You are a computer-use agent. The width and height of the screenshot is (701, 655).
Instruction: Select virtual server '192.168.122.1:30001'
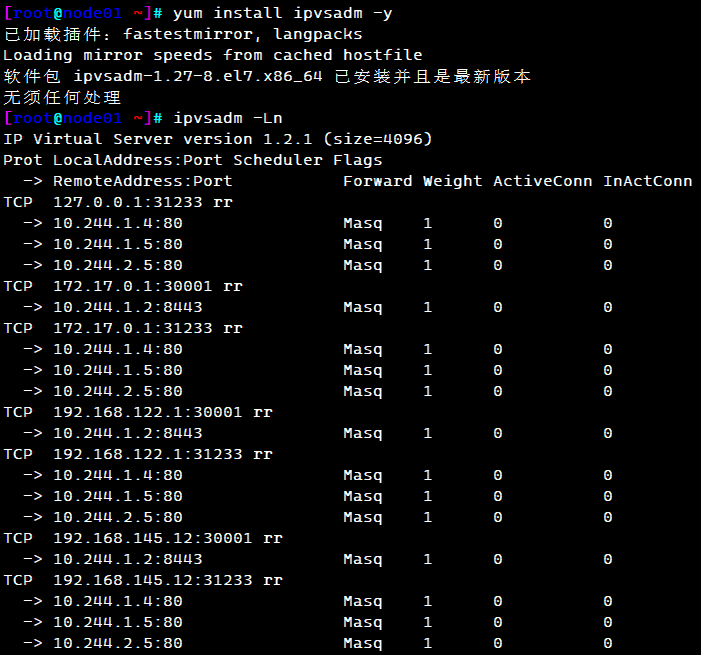pos(148,412)
